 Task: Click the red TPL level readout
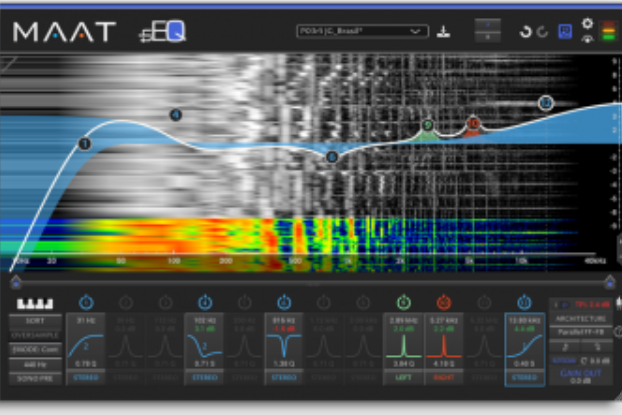[592, 305]
